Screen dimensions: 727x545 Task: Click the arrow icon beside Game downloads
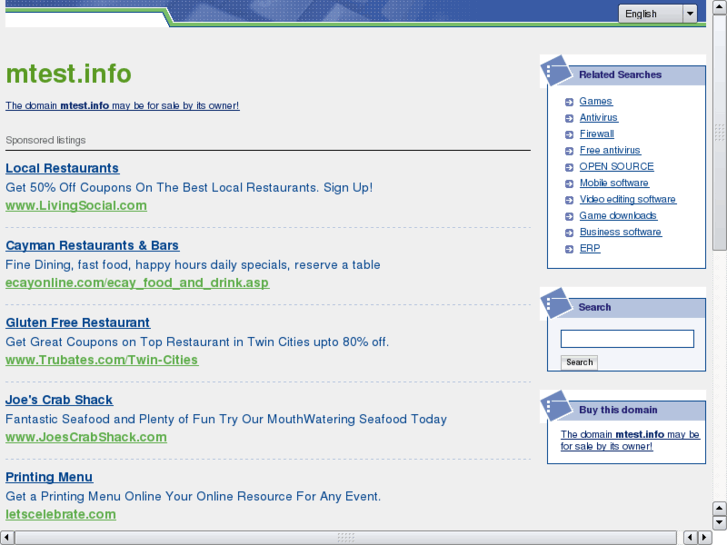[x=569, y=216]
